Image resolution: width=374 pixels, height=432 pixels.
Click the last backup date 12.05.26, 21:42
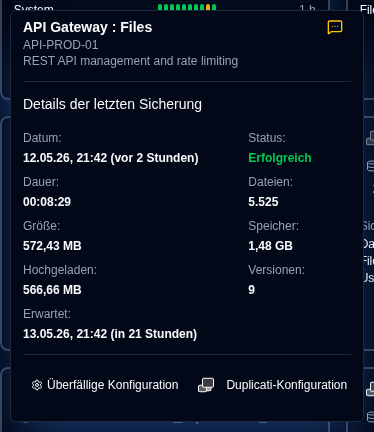65,158
